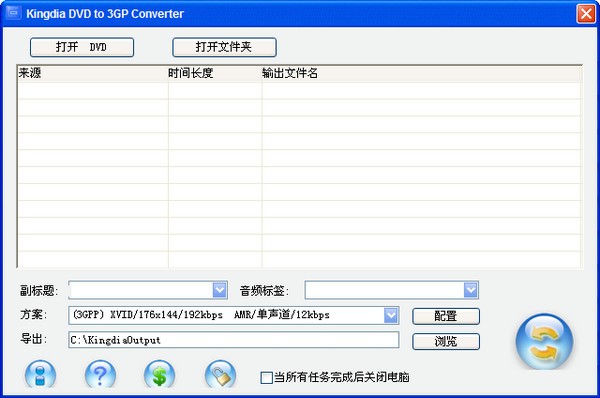Expand the 副标题 dropdown arrow
This screenshot has height=398, width=600.
tap(220, 290)
